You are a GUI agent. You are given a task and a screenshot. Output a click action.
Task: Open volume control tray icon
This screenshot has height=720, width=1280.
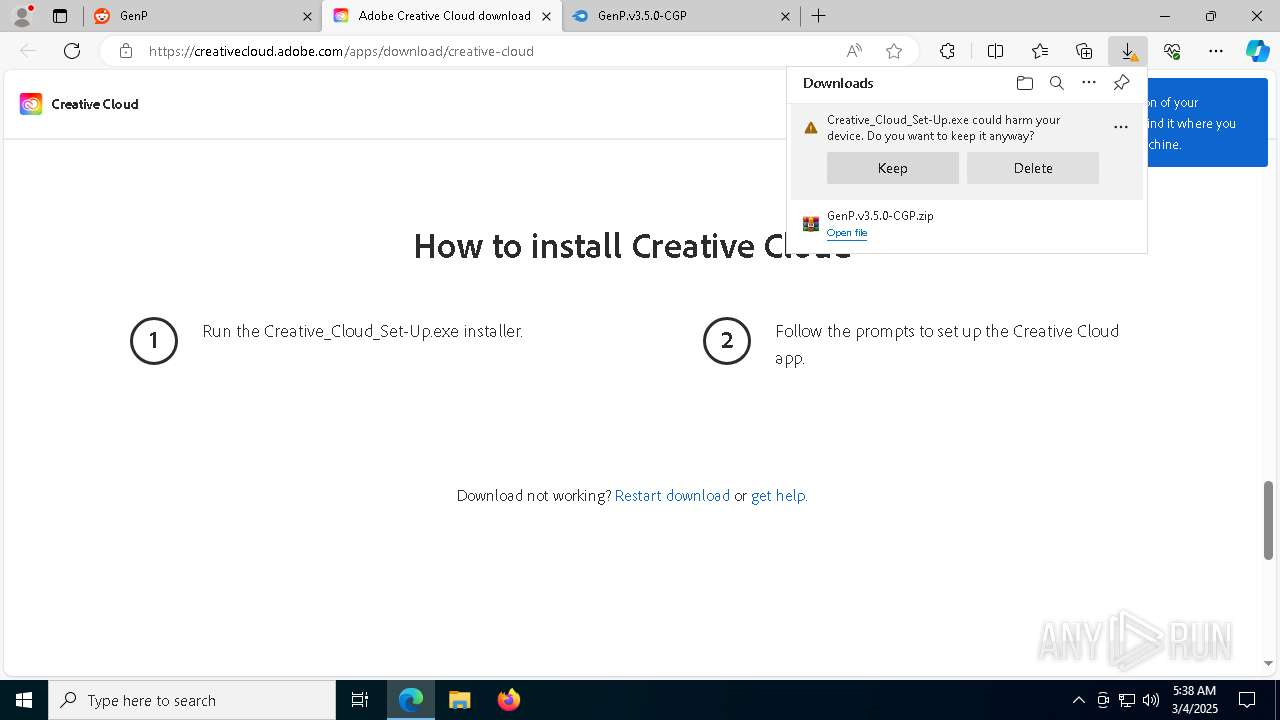pyautogui.click(x=1150, y=700)
